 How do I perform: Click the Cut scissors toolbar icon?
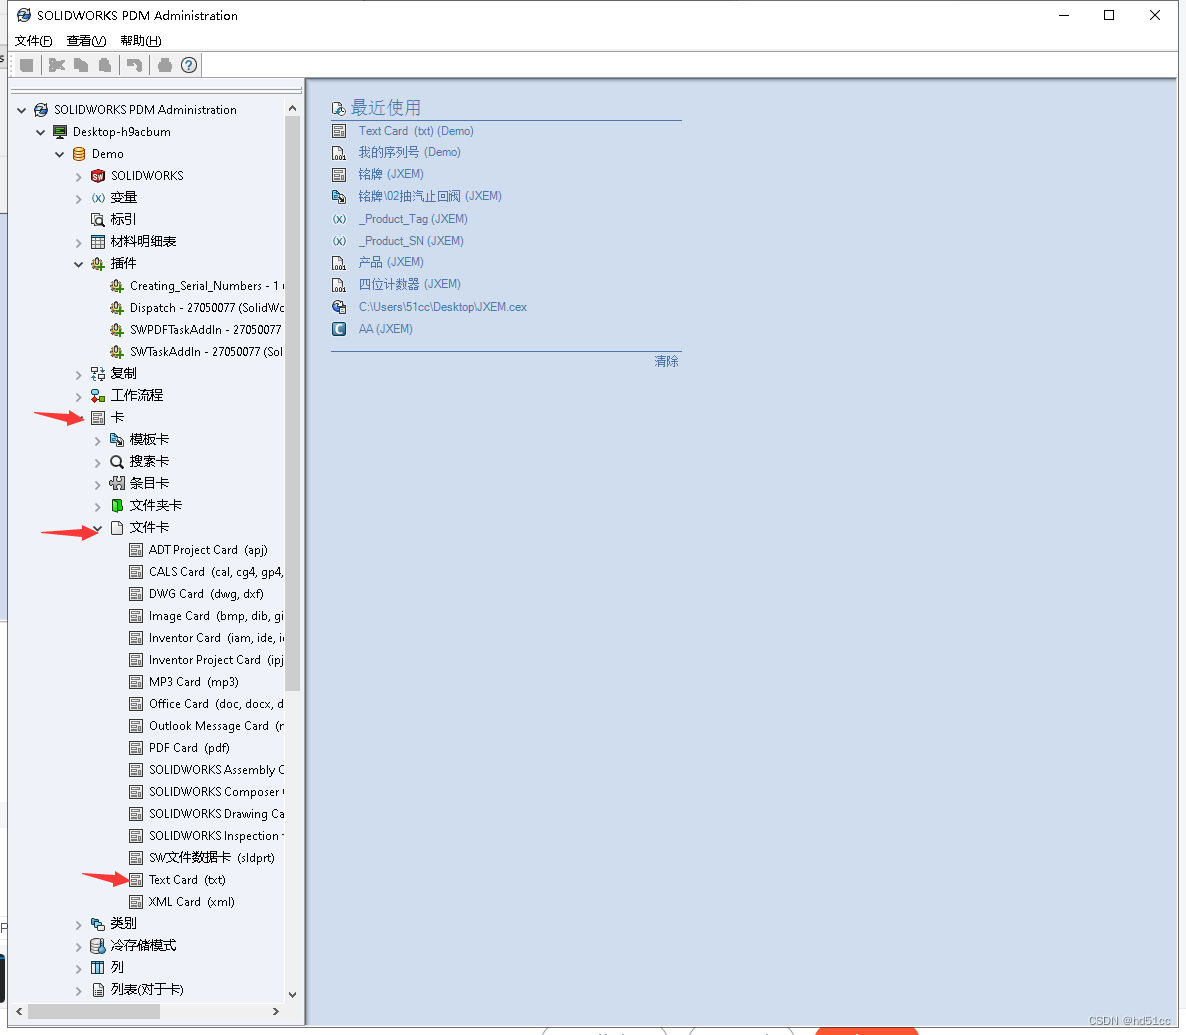coord(57,65)
